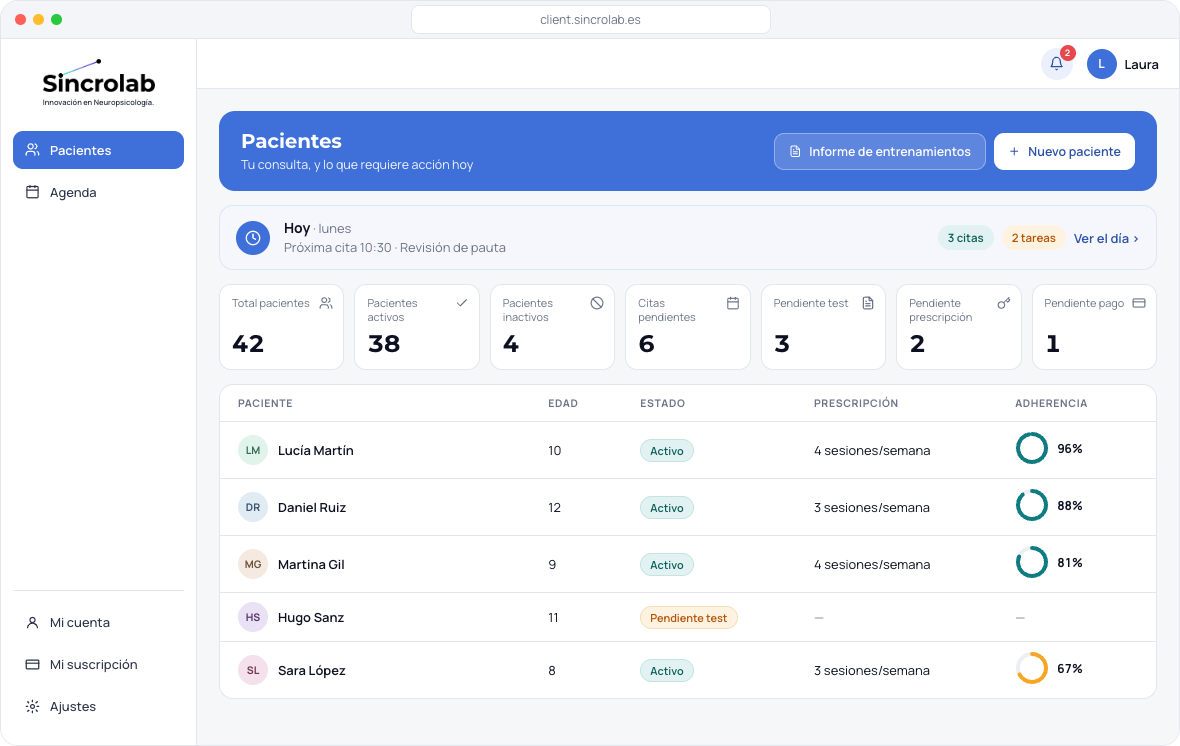The width and height of the screenshot is (1180, 746).
Task: Open Mi suscripción page
Action: pos(99,665)
